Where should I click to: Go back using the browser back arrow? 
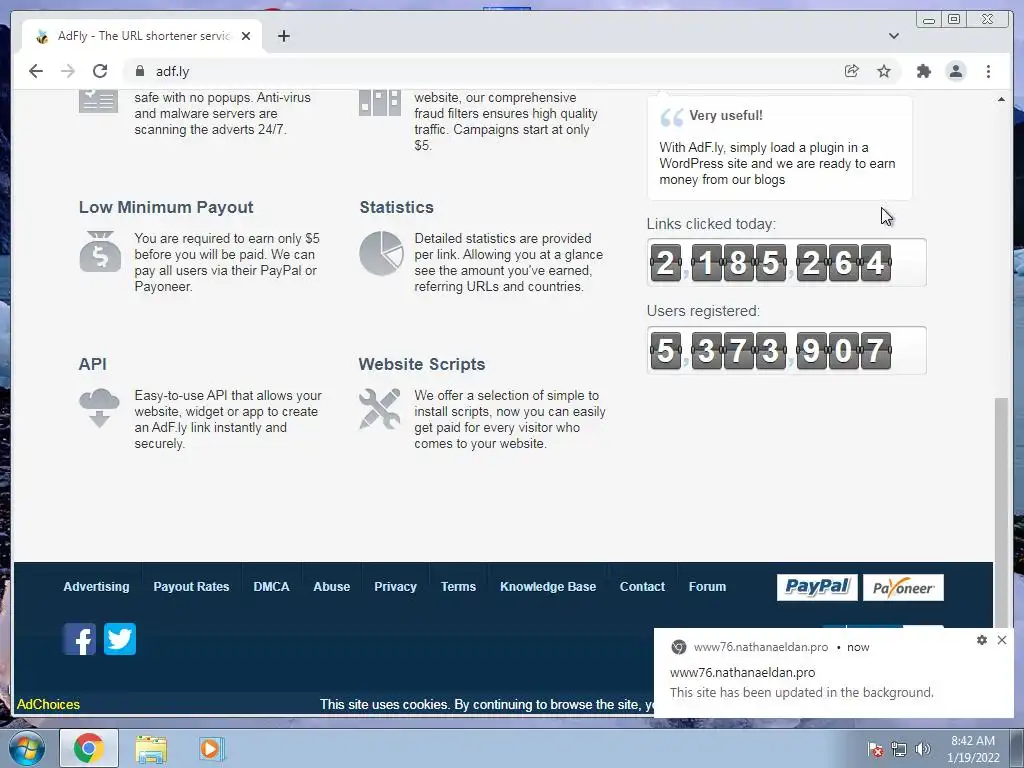click(x=36, y=71)
